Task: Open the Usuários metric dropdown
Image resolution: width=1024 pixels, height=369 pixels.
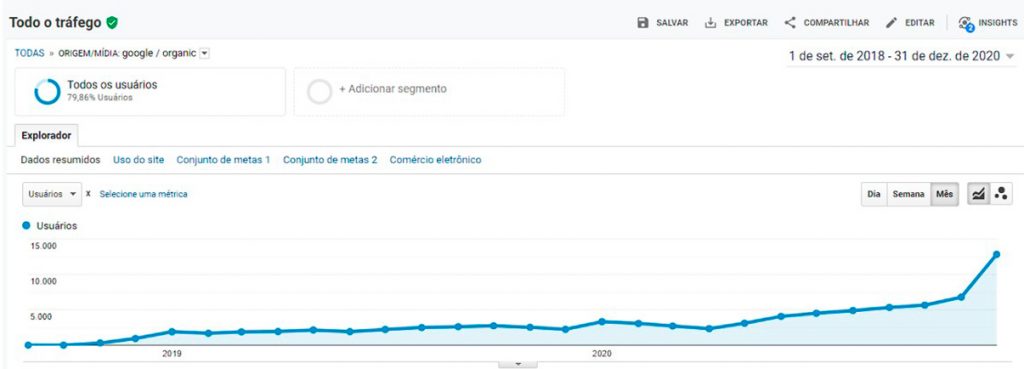Action: coord(52,194)
